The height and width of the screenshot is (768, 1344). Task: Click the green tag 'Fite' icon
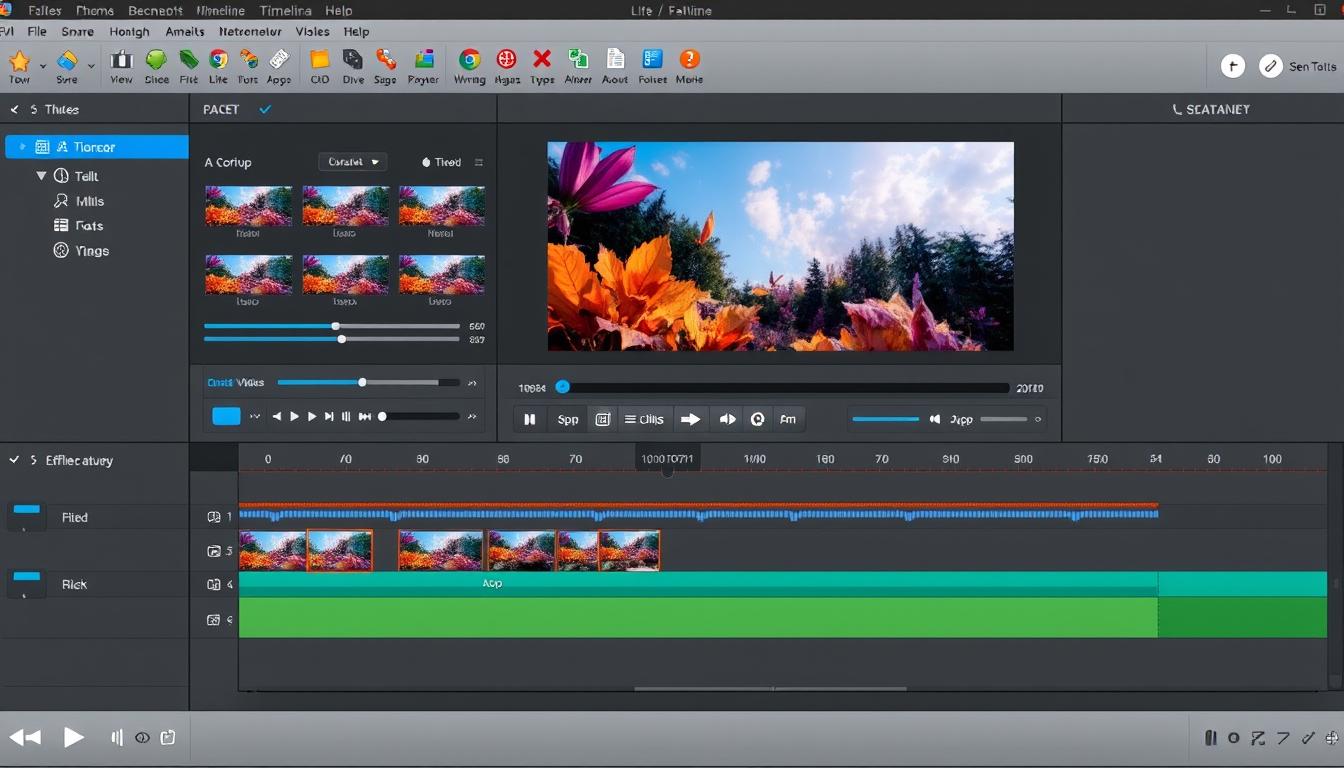pyautogui.click(x=188, y=60)
